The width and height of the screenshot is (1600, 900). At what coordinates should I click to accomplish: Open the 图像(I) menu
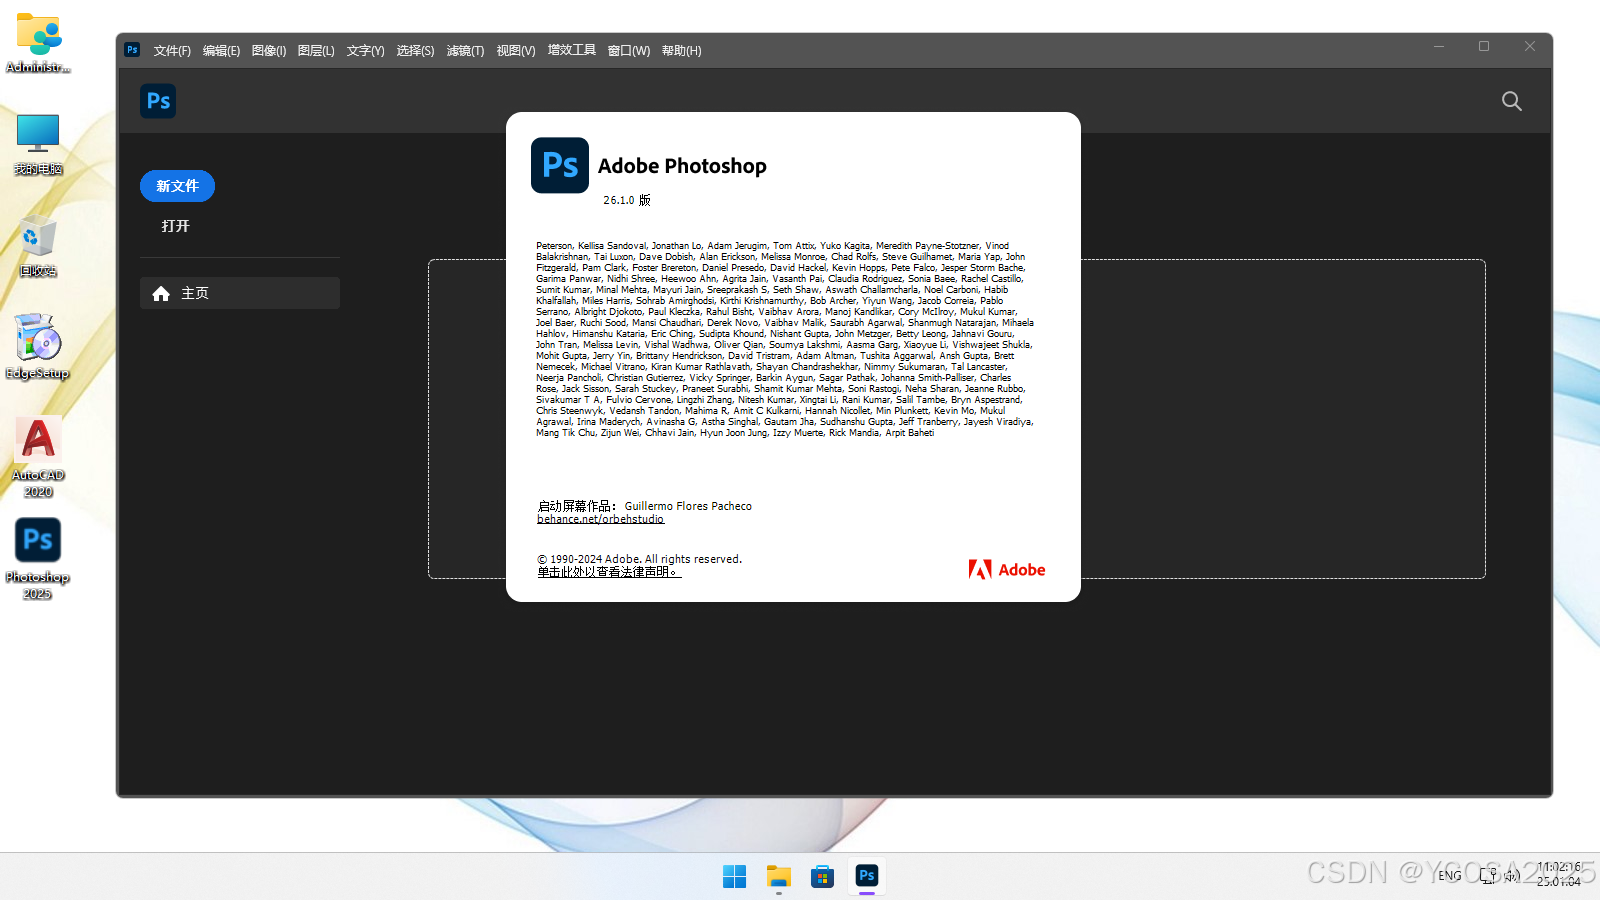(269, 51)
